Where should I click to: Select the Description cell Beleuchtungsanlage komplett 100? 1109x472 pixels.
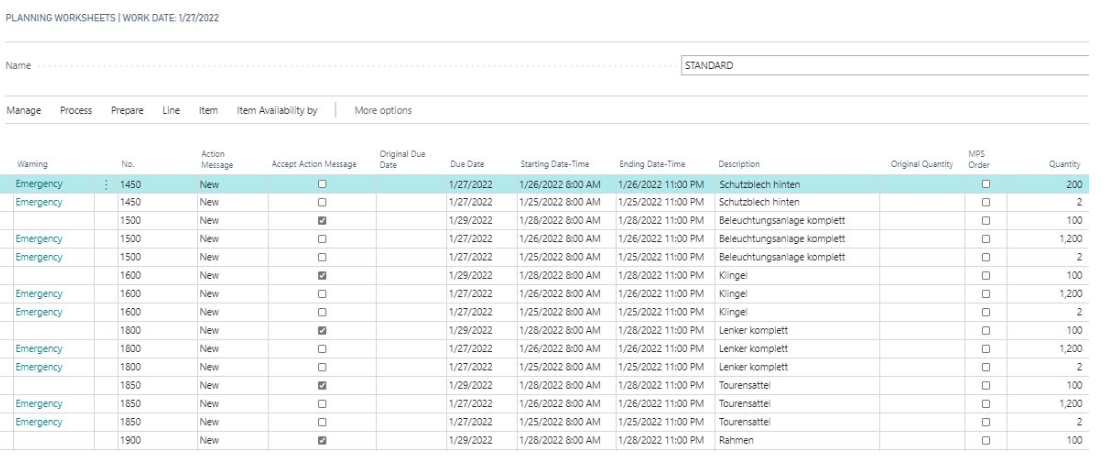click(x=782, y=220)
